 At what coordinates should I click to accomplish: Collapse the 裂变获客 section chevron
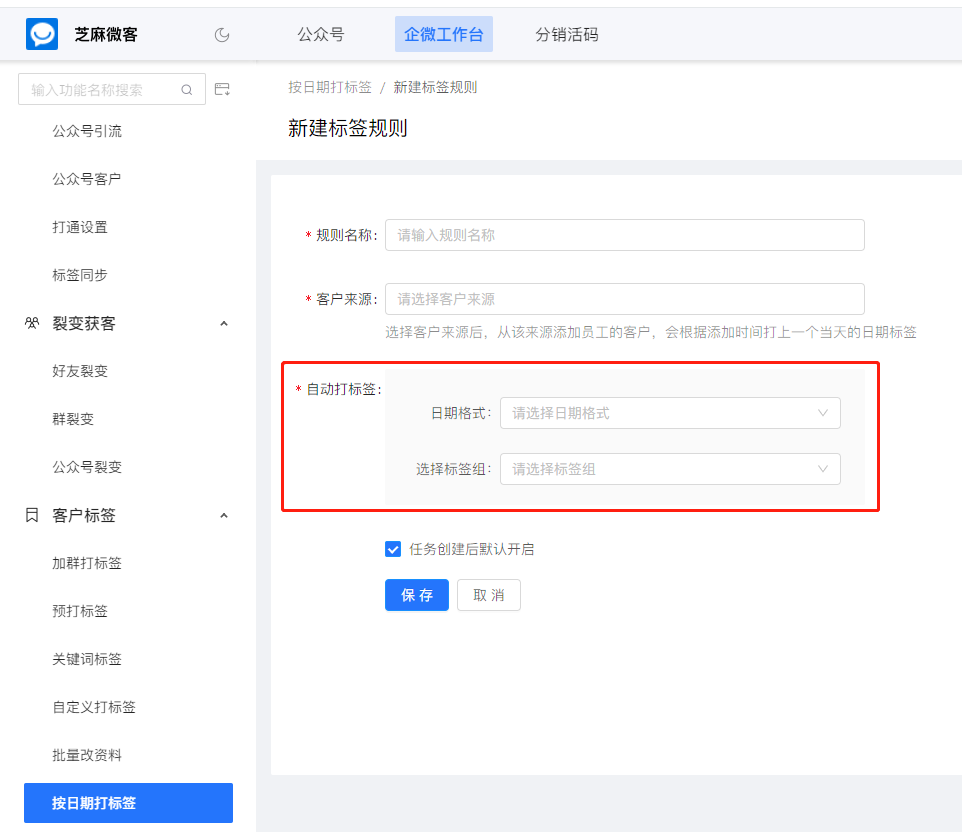224,323
